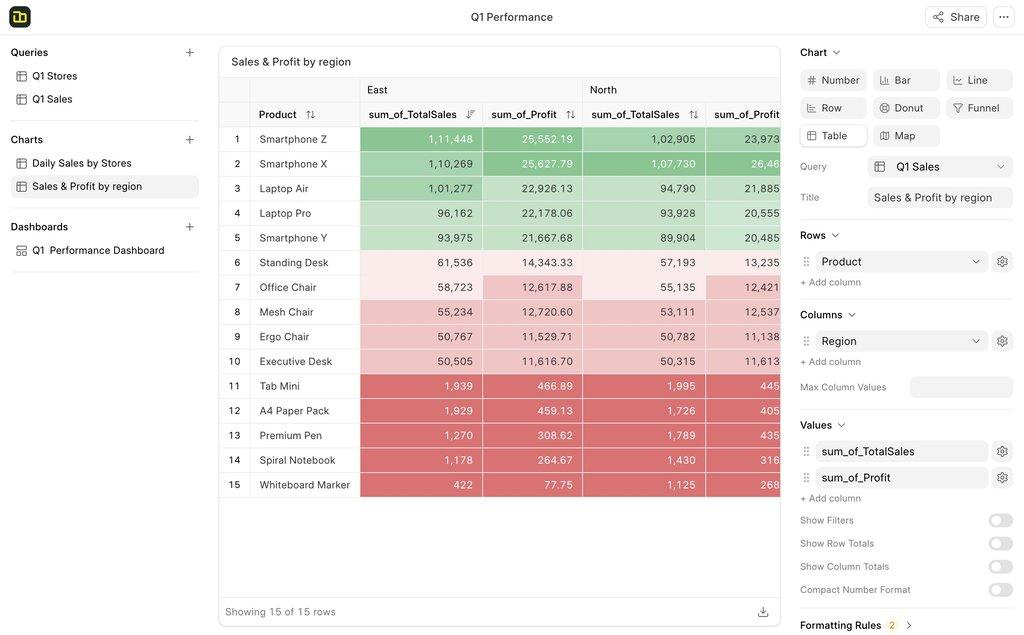Enable the Show Filters toggle
The width and height of the screenshot is (1024, 635).
tap(1000, 521)
